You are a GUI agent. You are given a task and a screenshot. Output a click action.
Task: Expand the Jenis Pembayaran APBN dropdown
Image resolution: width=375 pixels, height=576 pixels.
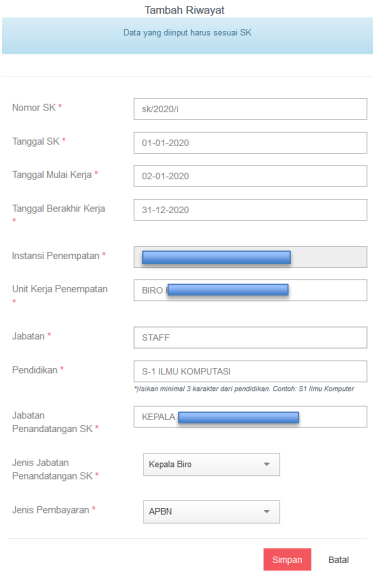coord(211,511)
